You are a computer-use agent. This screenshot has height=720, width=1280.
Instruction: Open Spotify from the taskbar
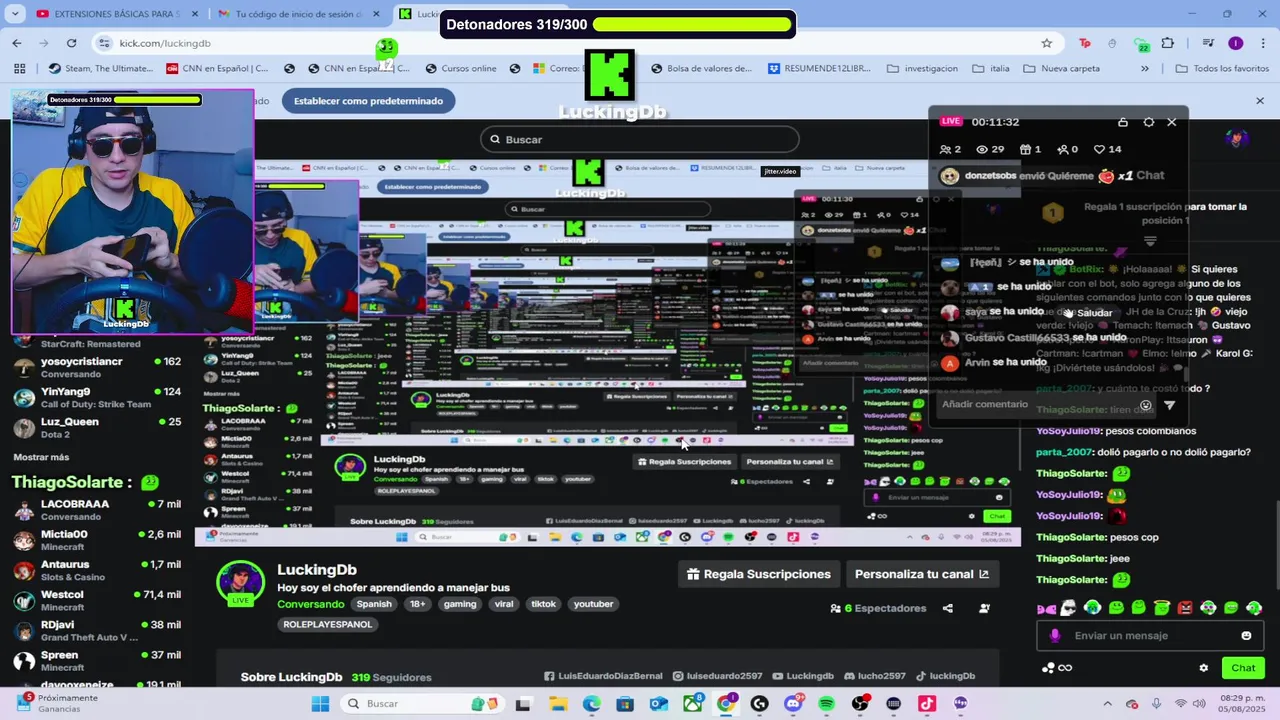[827, 704]
